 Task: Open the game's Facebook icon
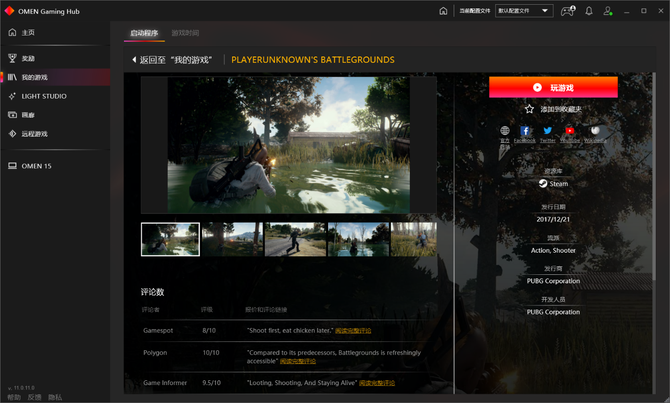click(525, 130)
